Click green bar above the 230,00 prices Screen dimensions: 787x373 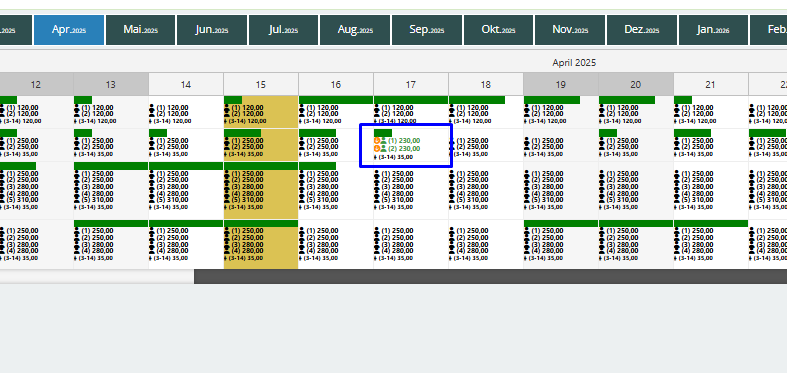tap(383, 133)
